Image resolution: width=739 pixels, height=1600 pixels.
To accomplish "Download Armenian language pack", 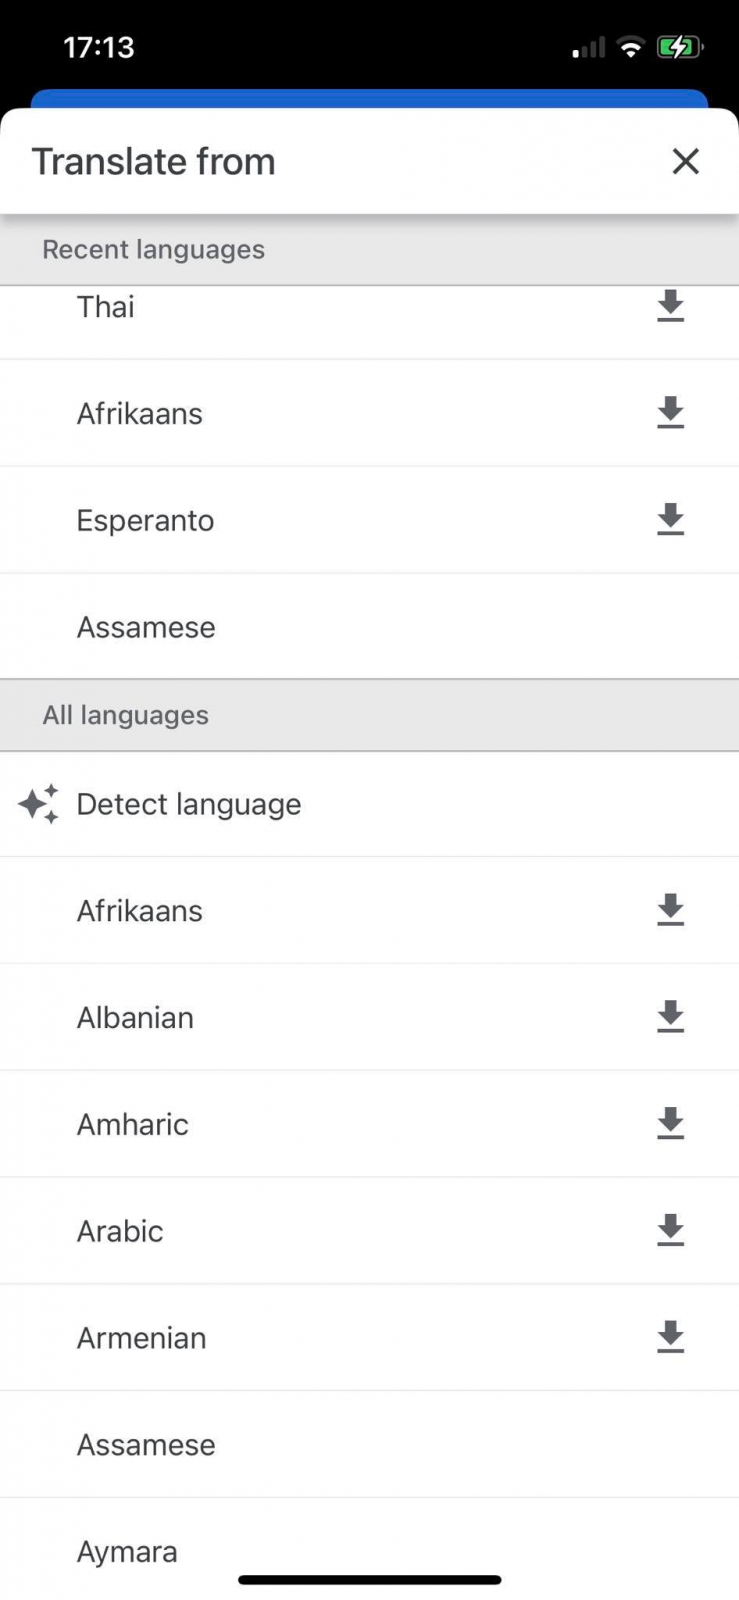I will [670, 1336].
